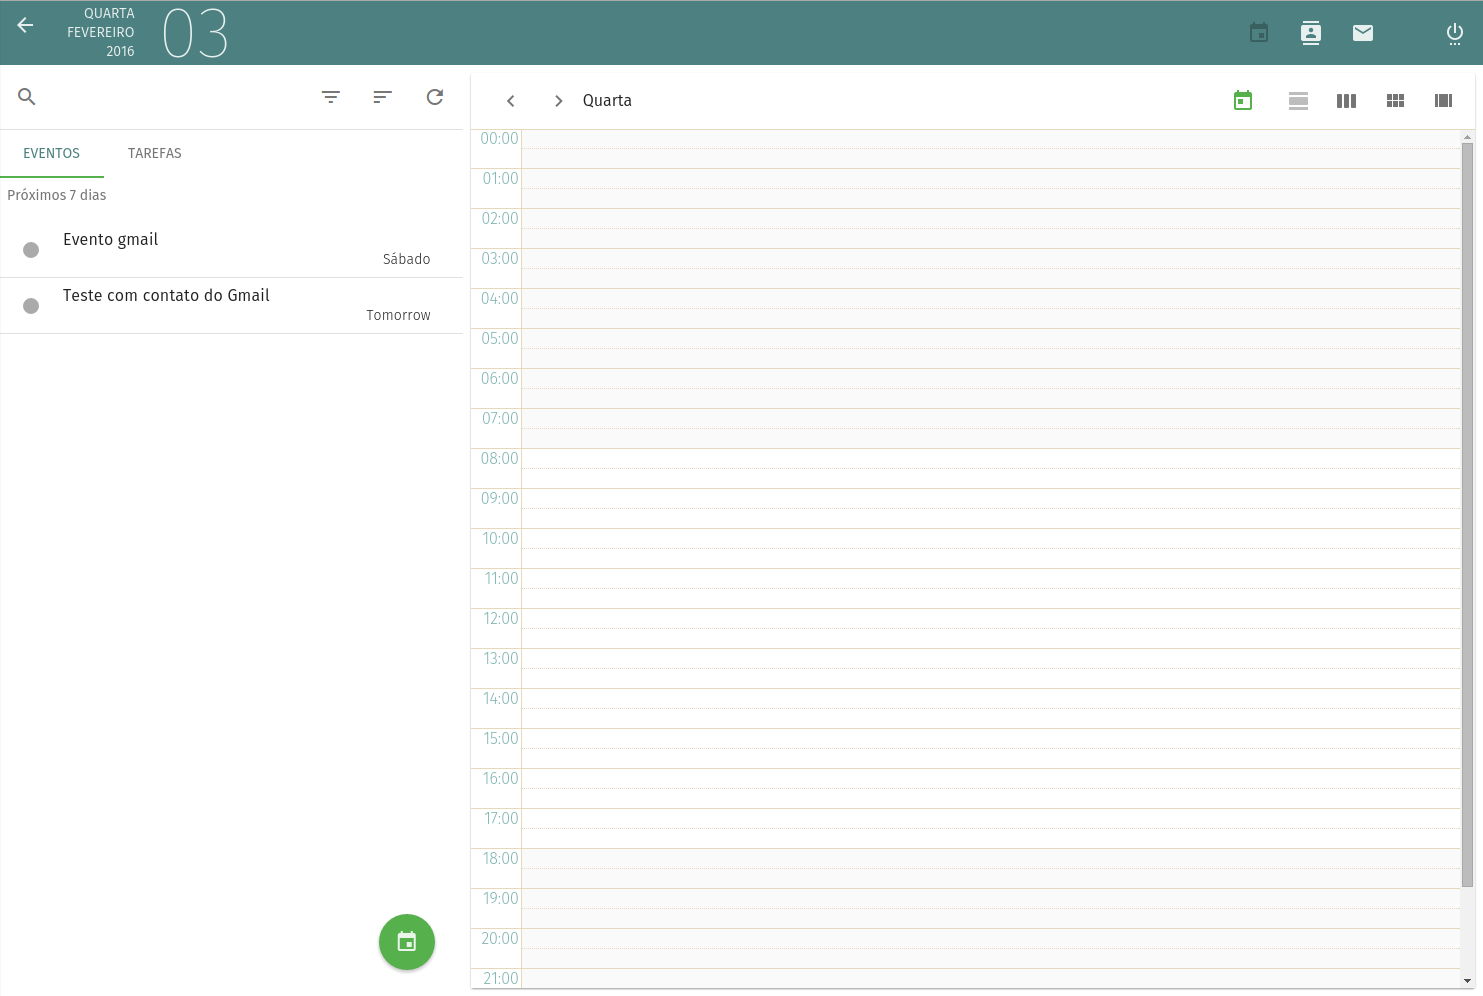The image size is (1483, 996).
Task: Click the power logout icon
Action: (x=1454, y=33)
